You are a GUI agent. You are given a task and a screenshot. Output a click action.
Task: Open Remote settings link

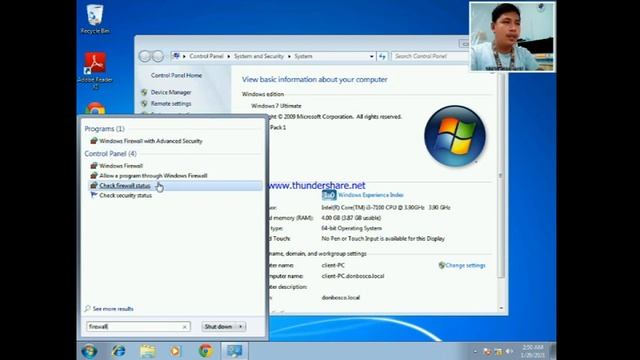coord(171,104)
